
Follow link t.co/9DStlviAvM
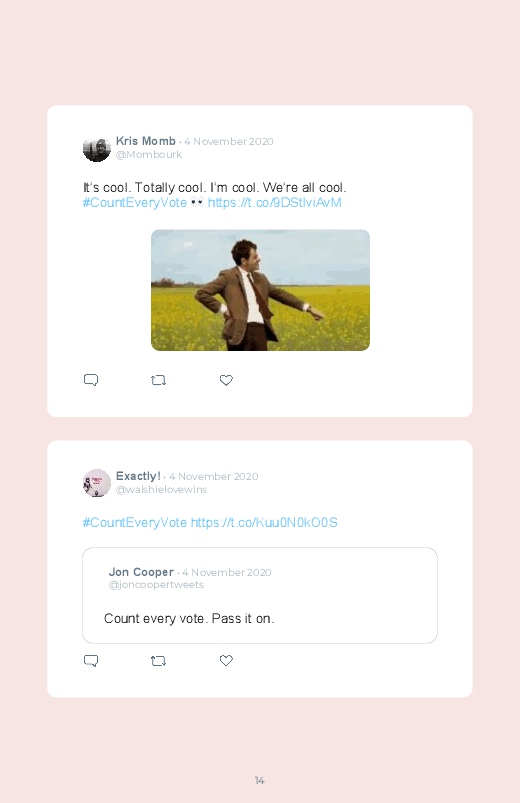click(x=275, y=203)
